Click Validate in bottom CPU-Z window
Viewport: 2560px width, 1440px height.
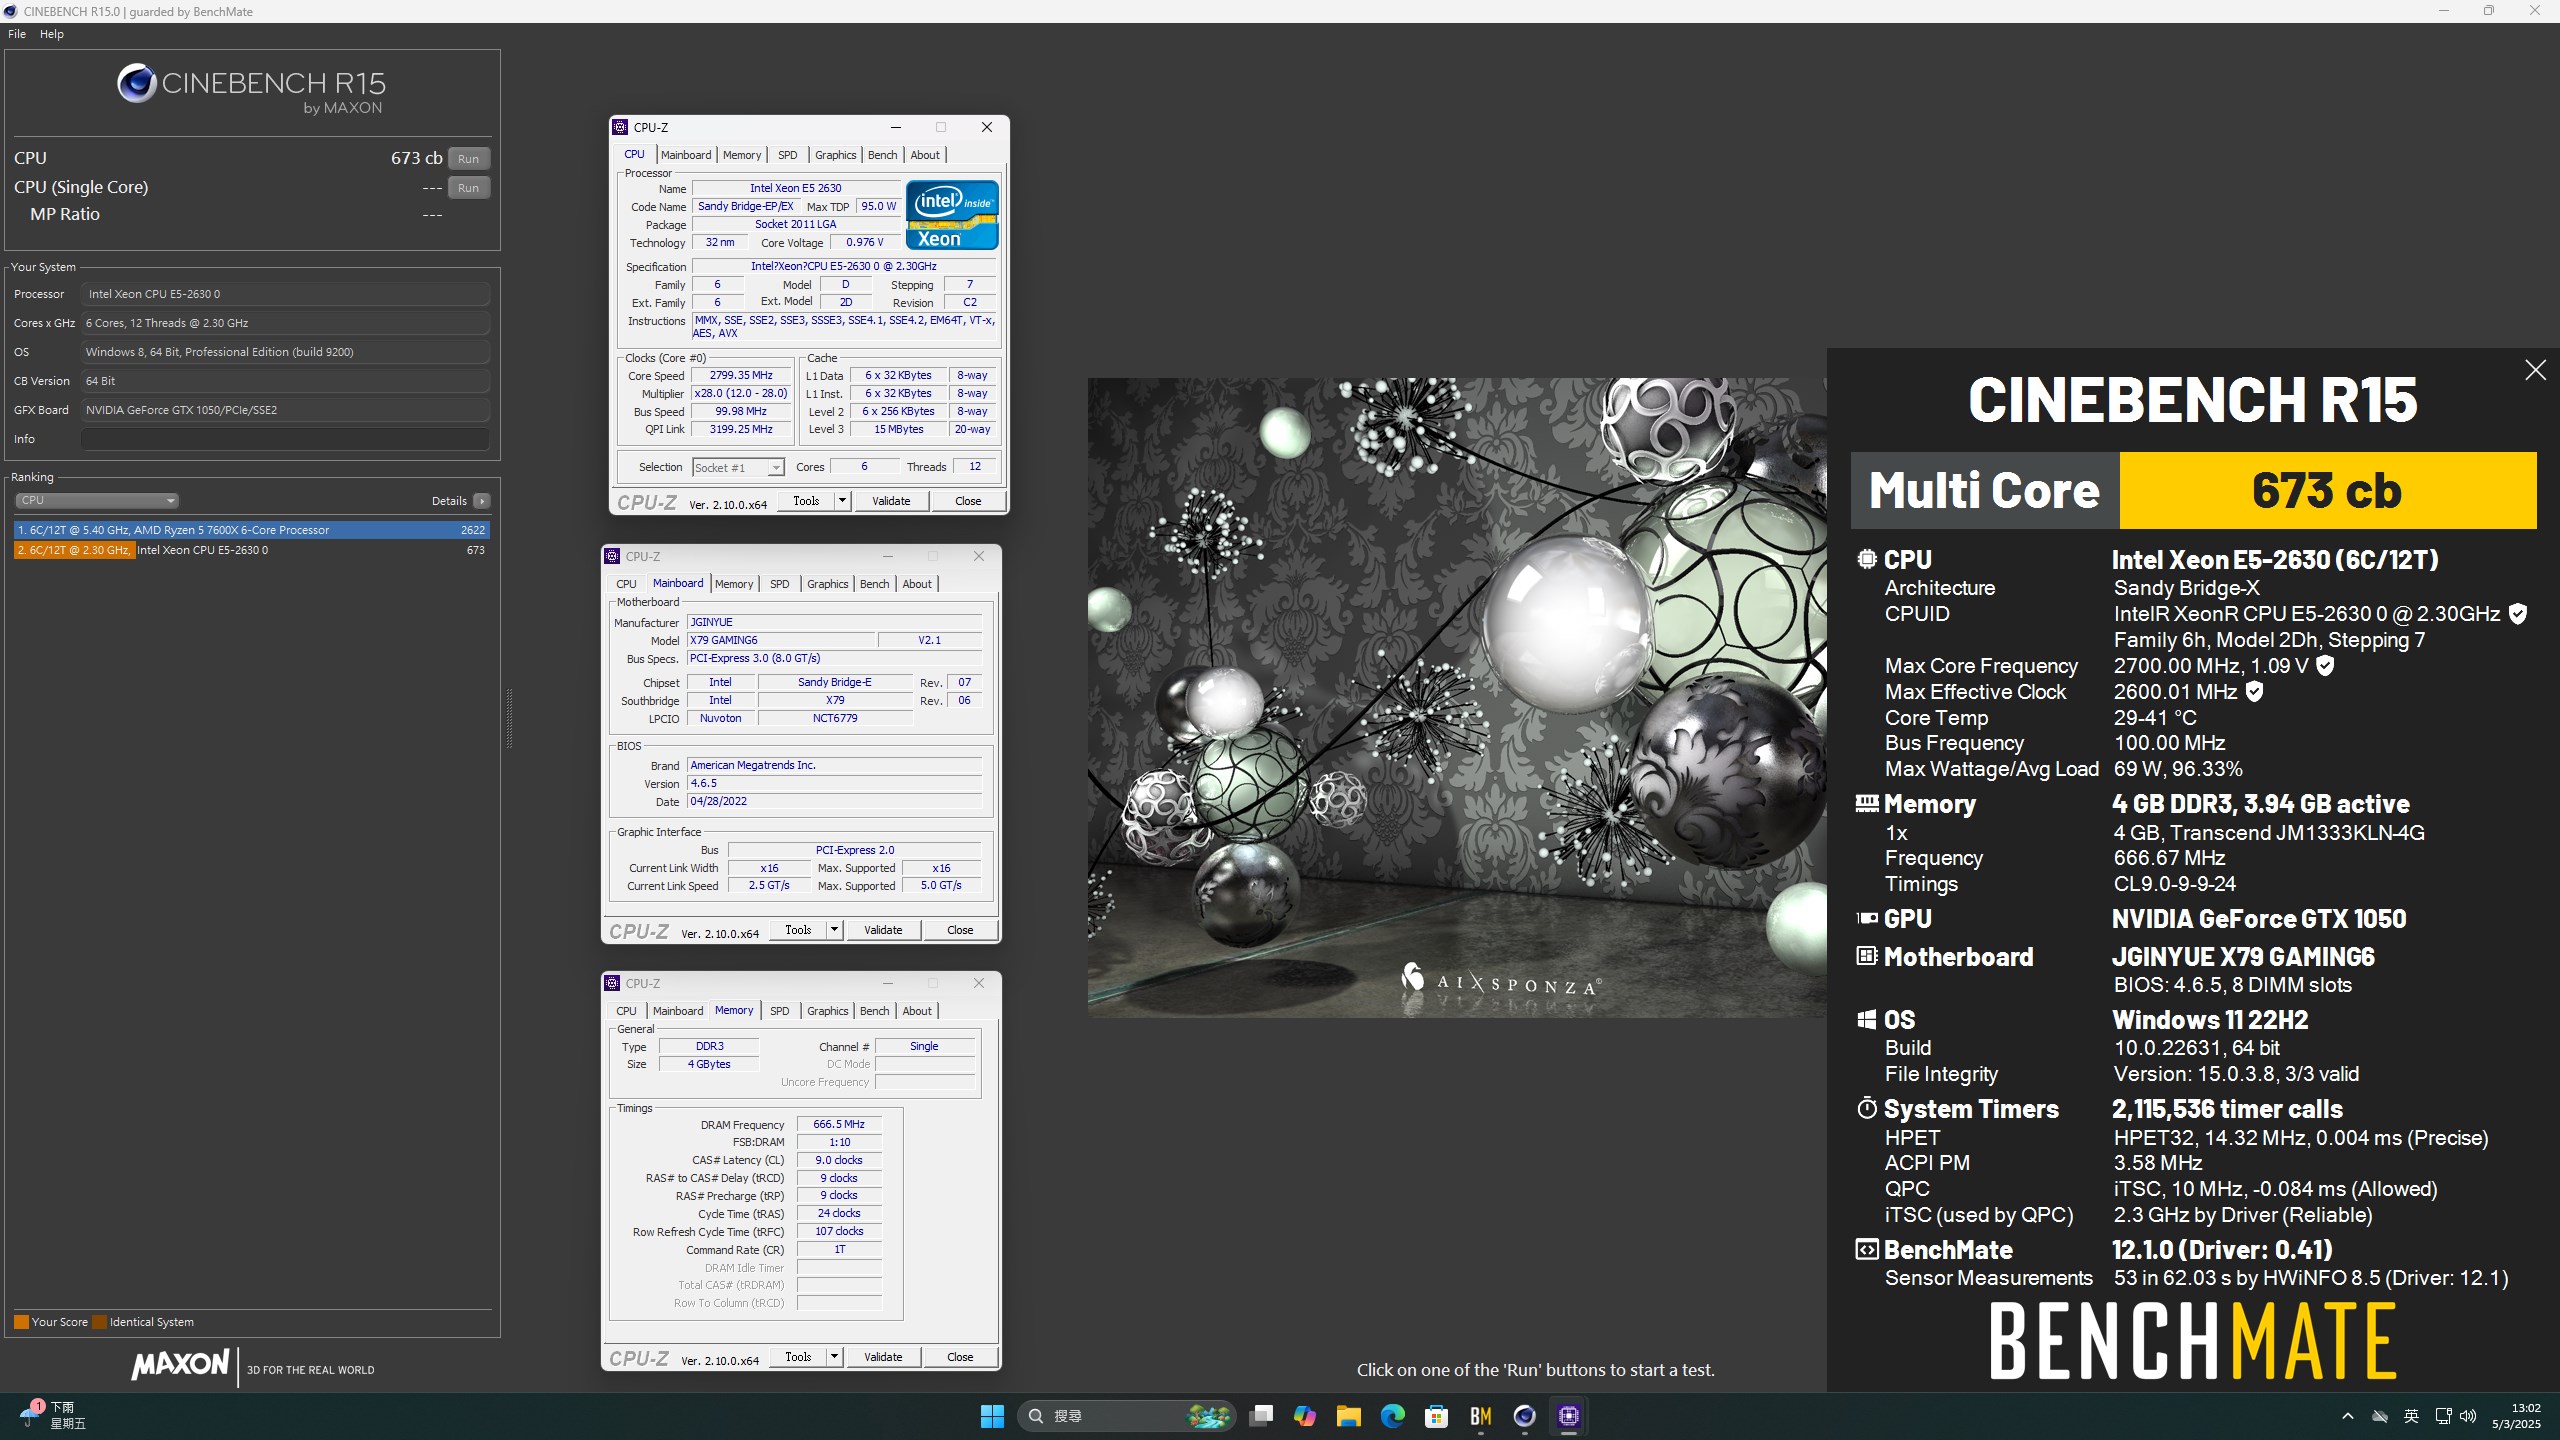pos(883,1357)
